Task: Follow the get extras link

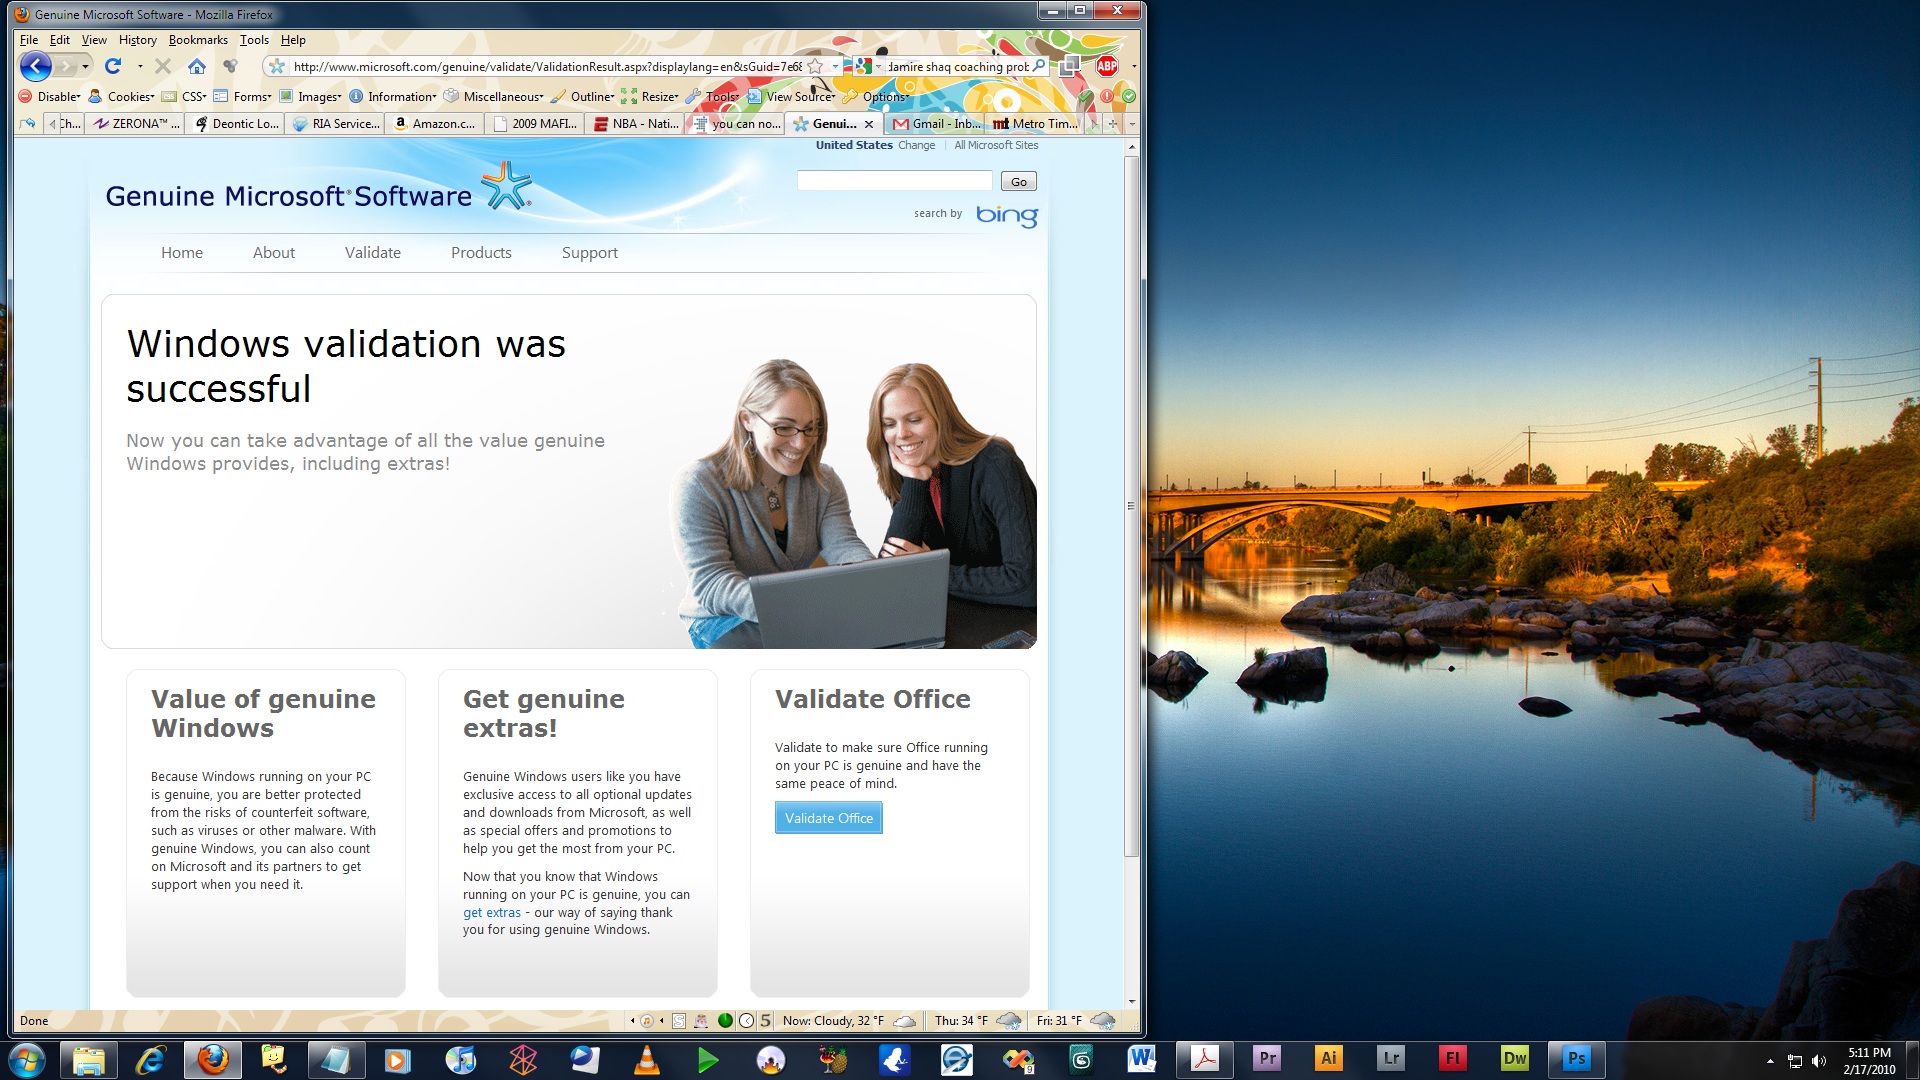Action: (492, 912)
